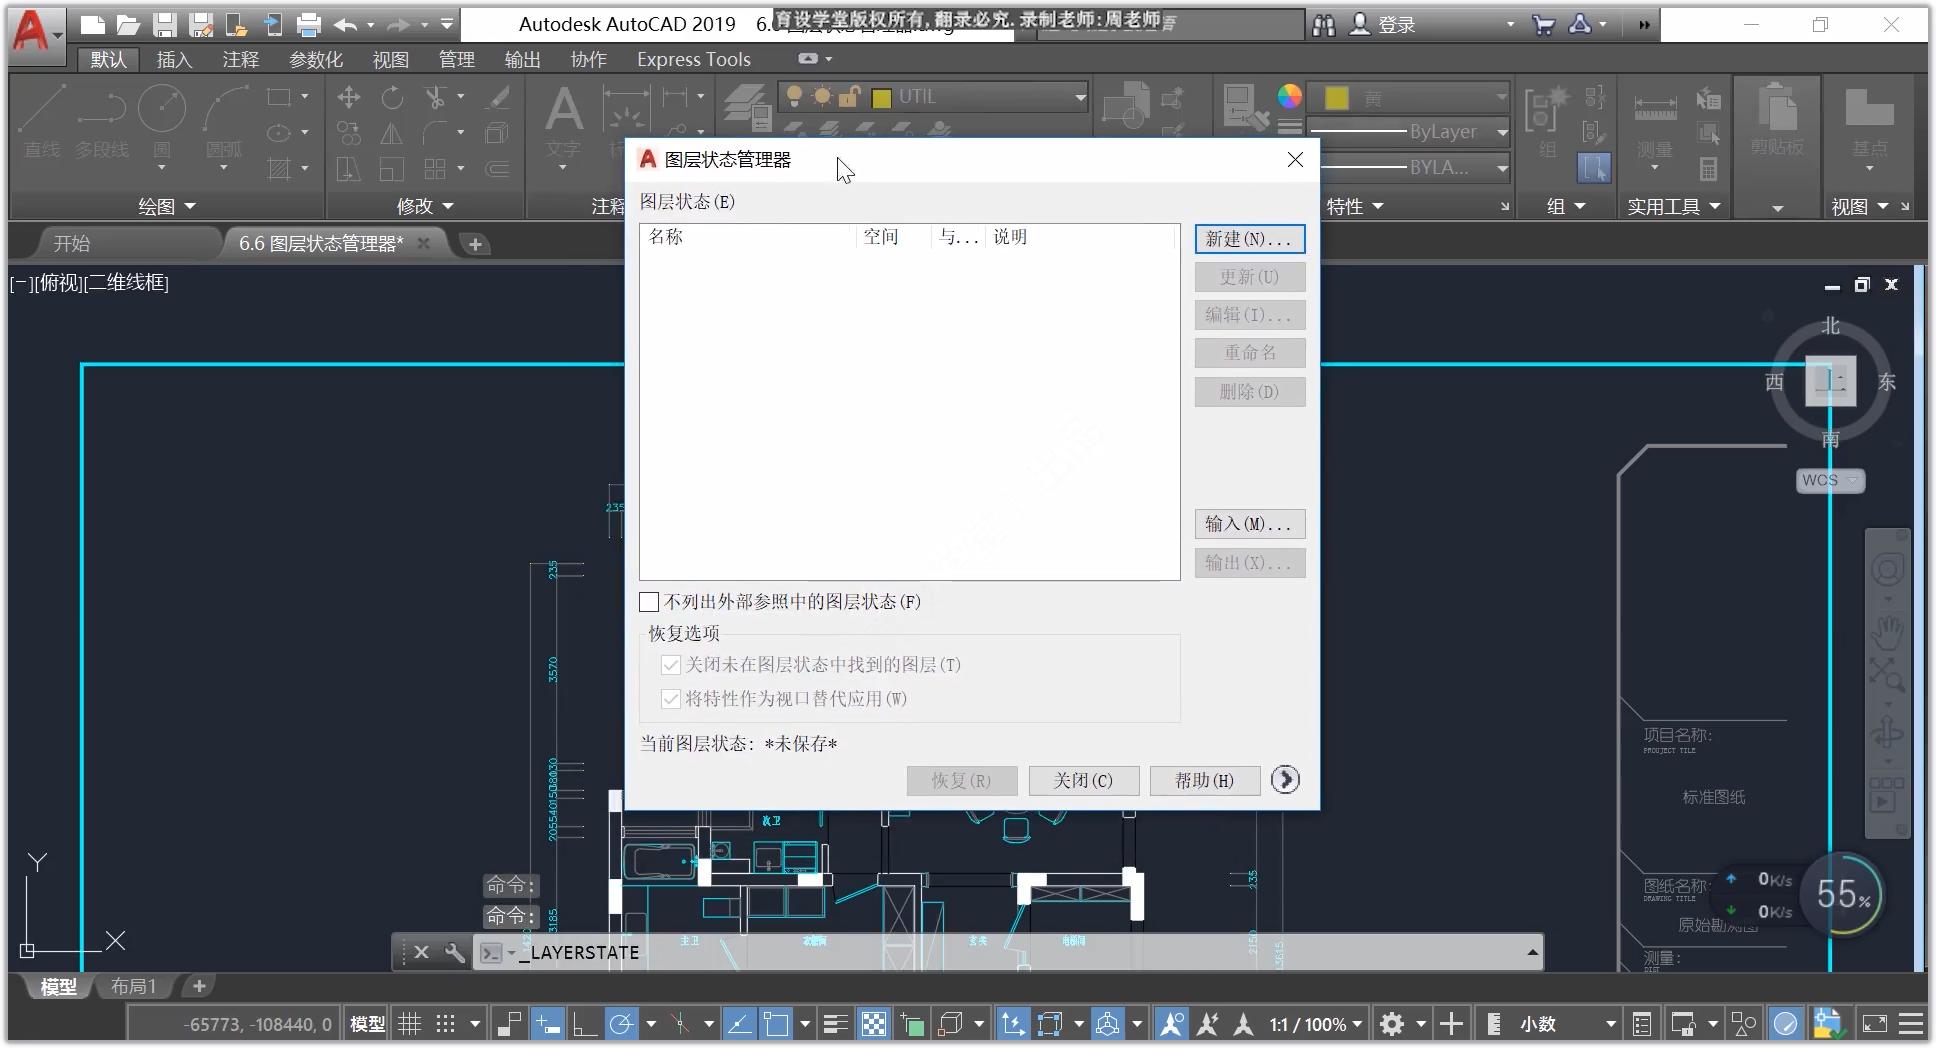Select the Circle (圆) tool
Screen dimensions: 1936x1048
tap(161, 122)
